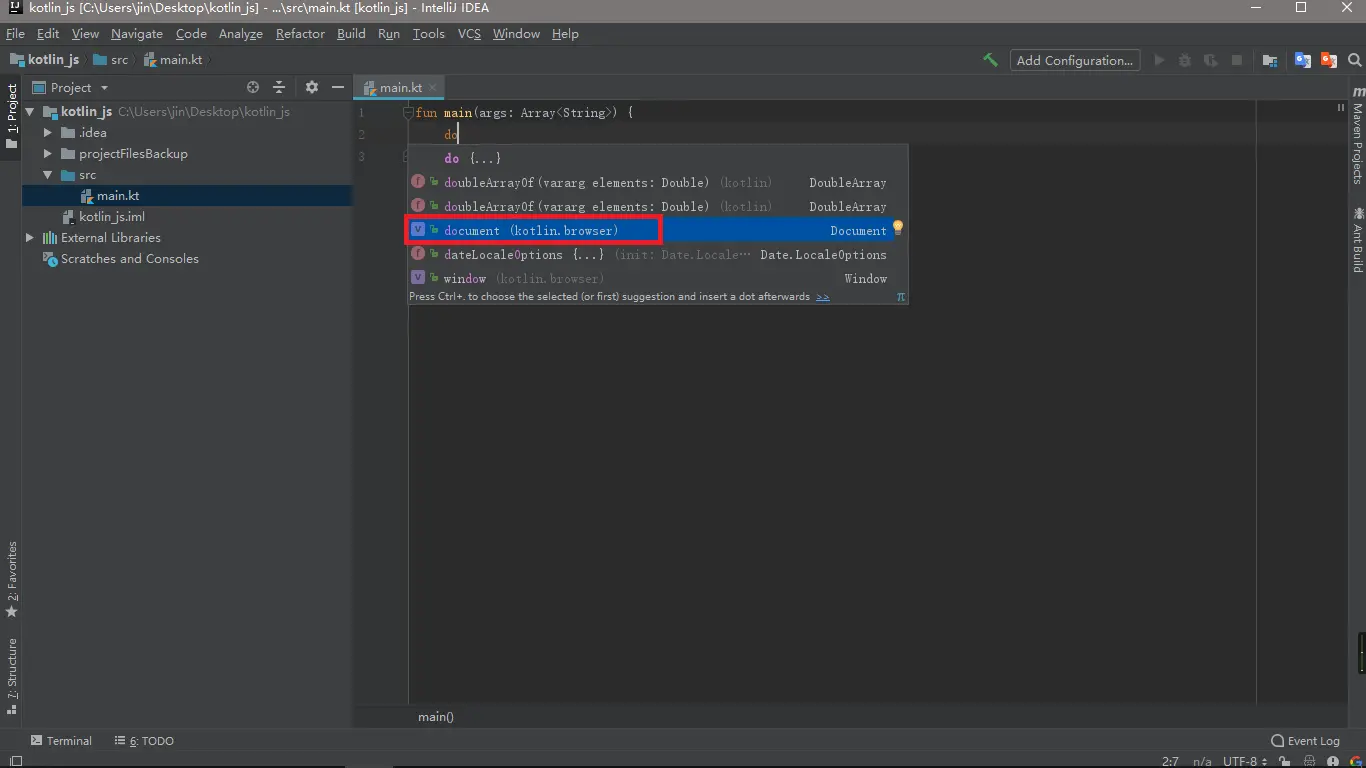Viewport: 1366px width, 768px height.
Task: Click the blue Google Translate icon
Action: 1303,60
